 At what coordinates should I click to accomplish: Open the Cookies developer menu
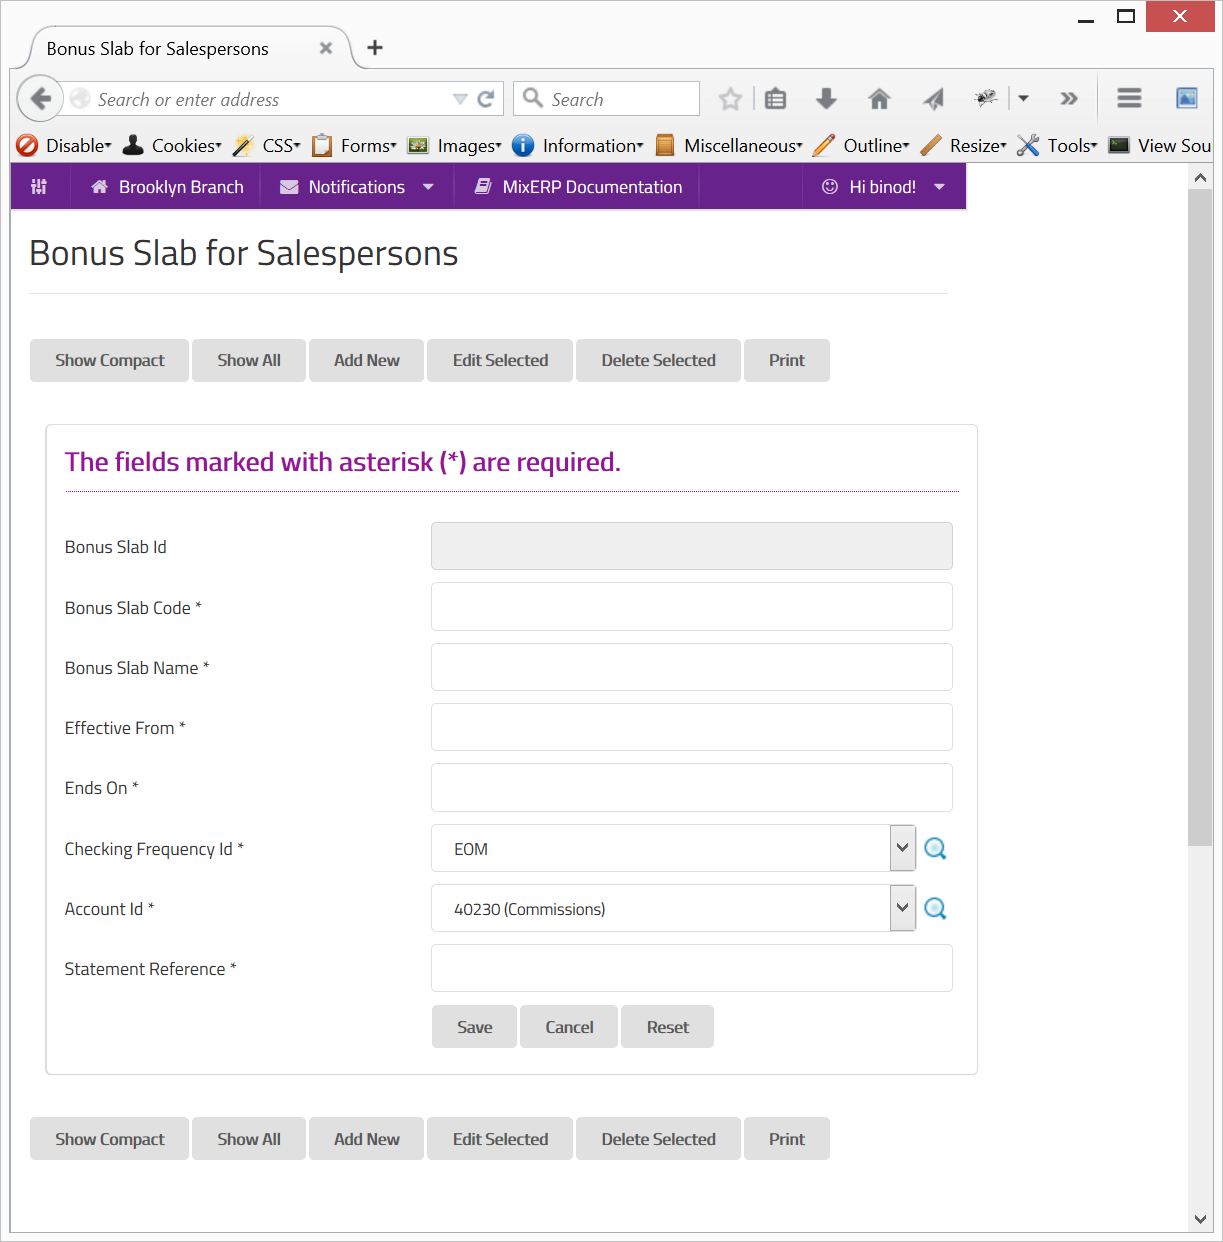[172, 146]
